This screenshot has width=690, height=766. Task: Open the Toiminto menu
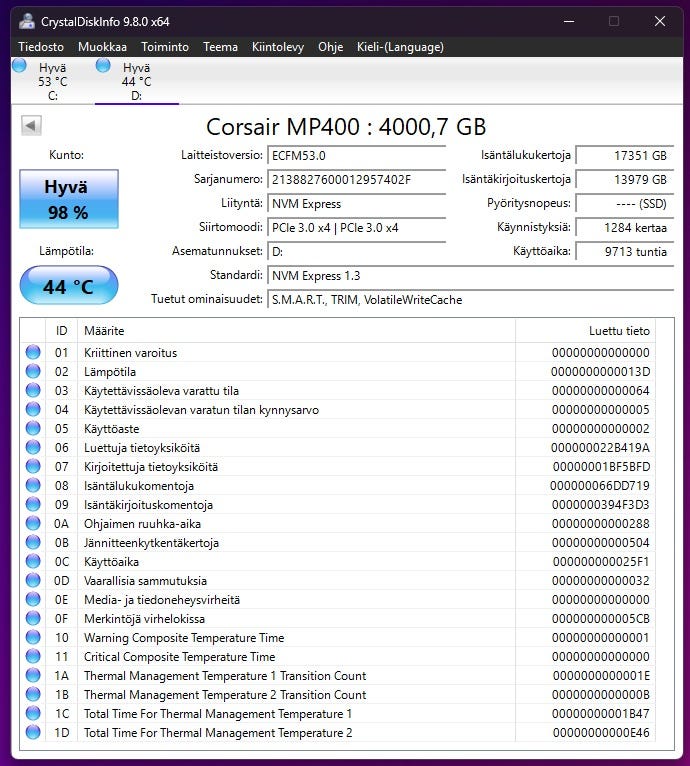click(165, 47)
